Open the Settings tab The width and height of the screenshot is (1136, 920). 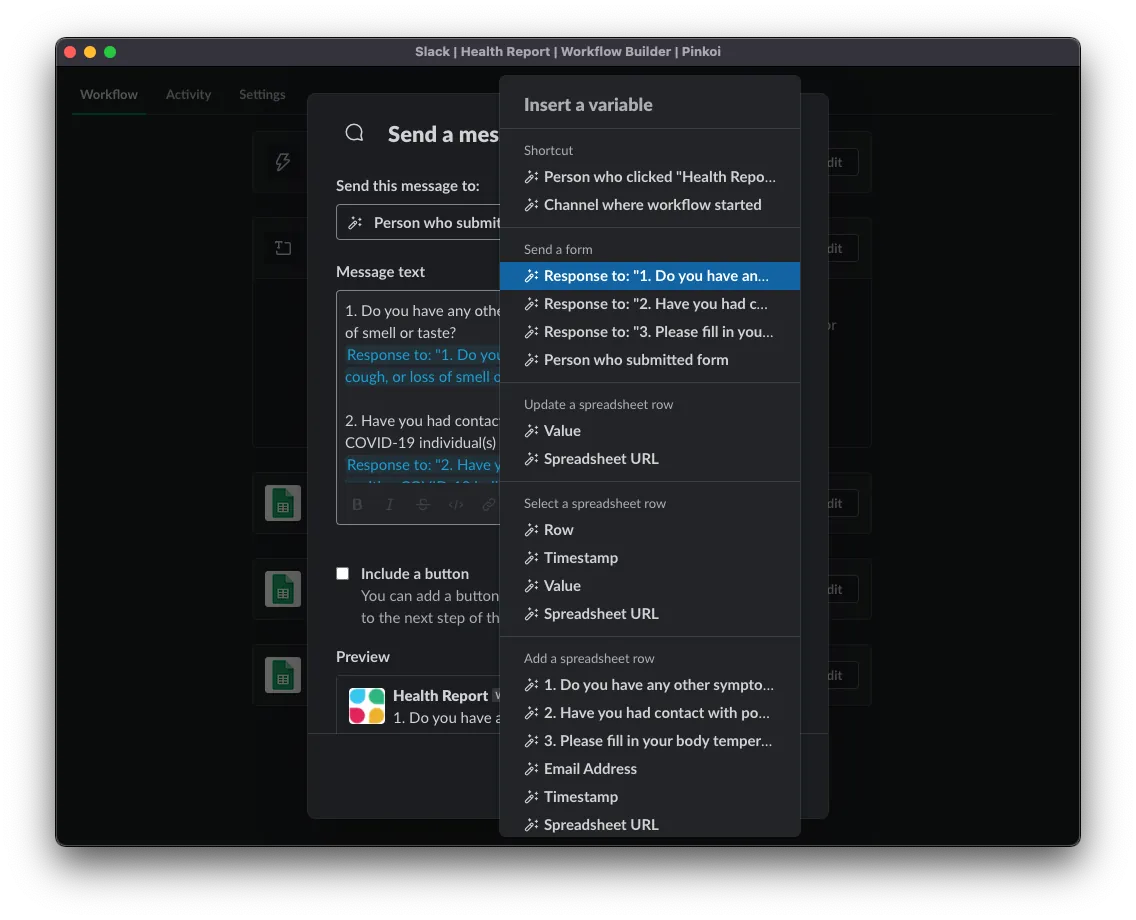[x=262, y=95]
